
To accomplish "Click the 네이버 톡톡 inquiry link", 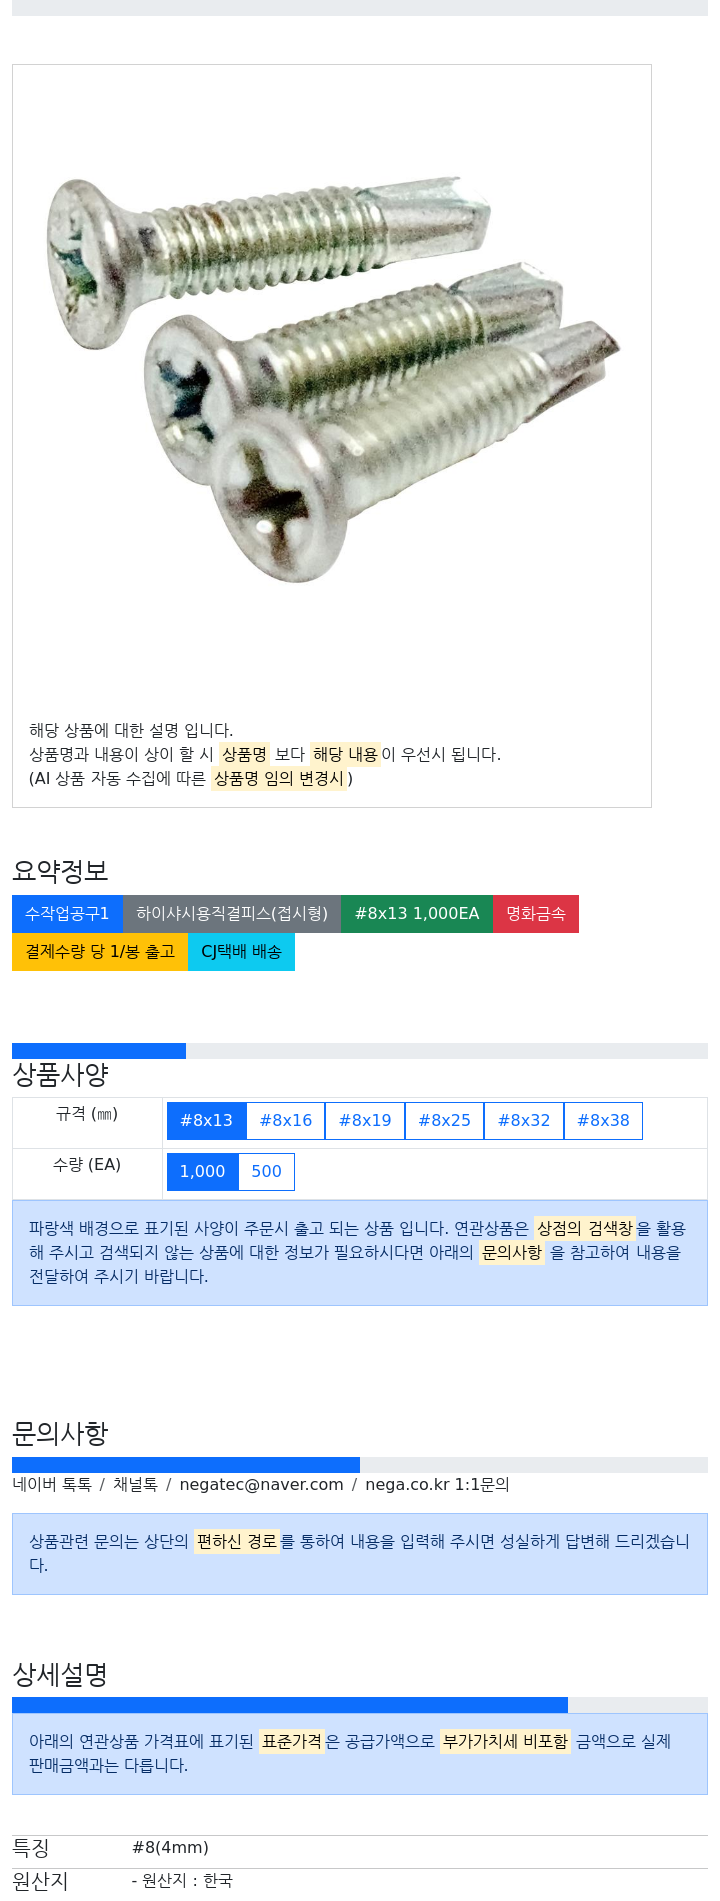I will tap(52, 1485).
